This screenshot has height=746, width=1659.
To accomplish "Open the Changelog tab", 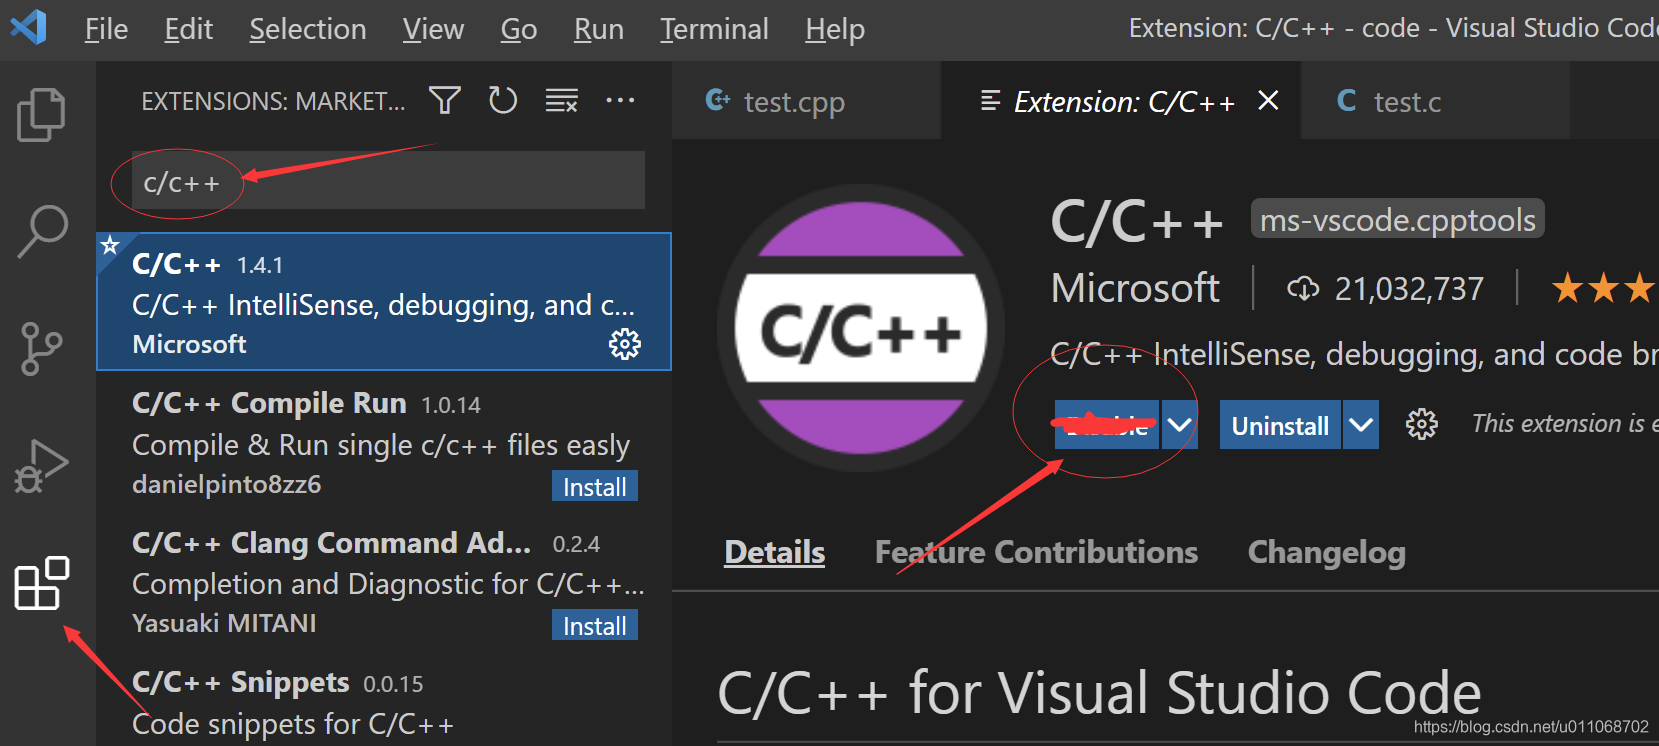I will coord(1326,552).
